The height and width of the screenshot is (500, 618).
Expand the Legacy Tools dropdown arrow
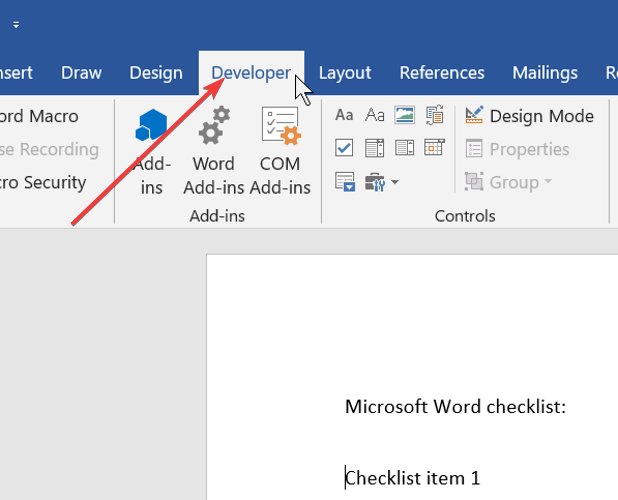click(x=395, y=182)
